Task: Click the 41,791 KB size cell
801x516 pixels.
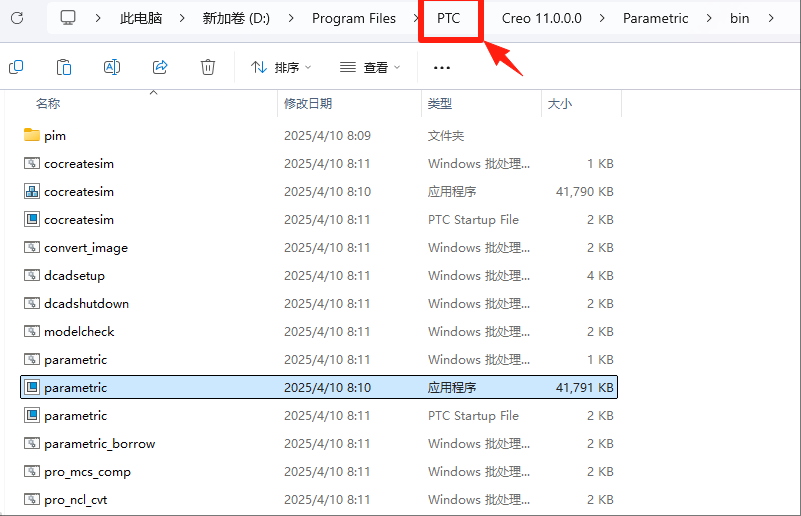Action: click(584, 387)
